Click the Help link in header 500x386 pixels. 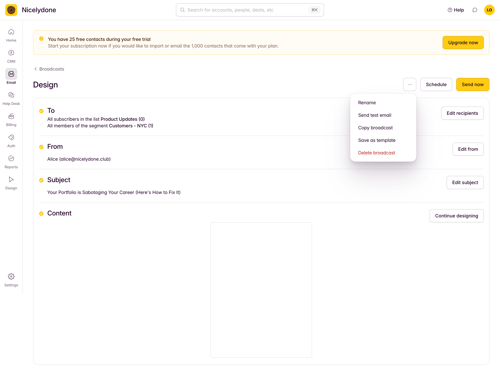click(x=456, y=10)
